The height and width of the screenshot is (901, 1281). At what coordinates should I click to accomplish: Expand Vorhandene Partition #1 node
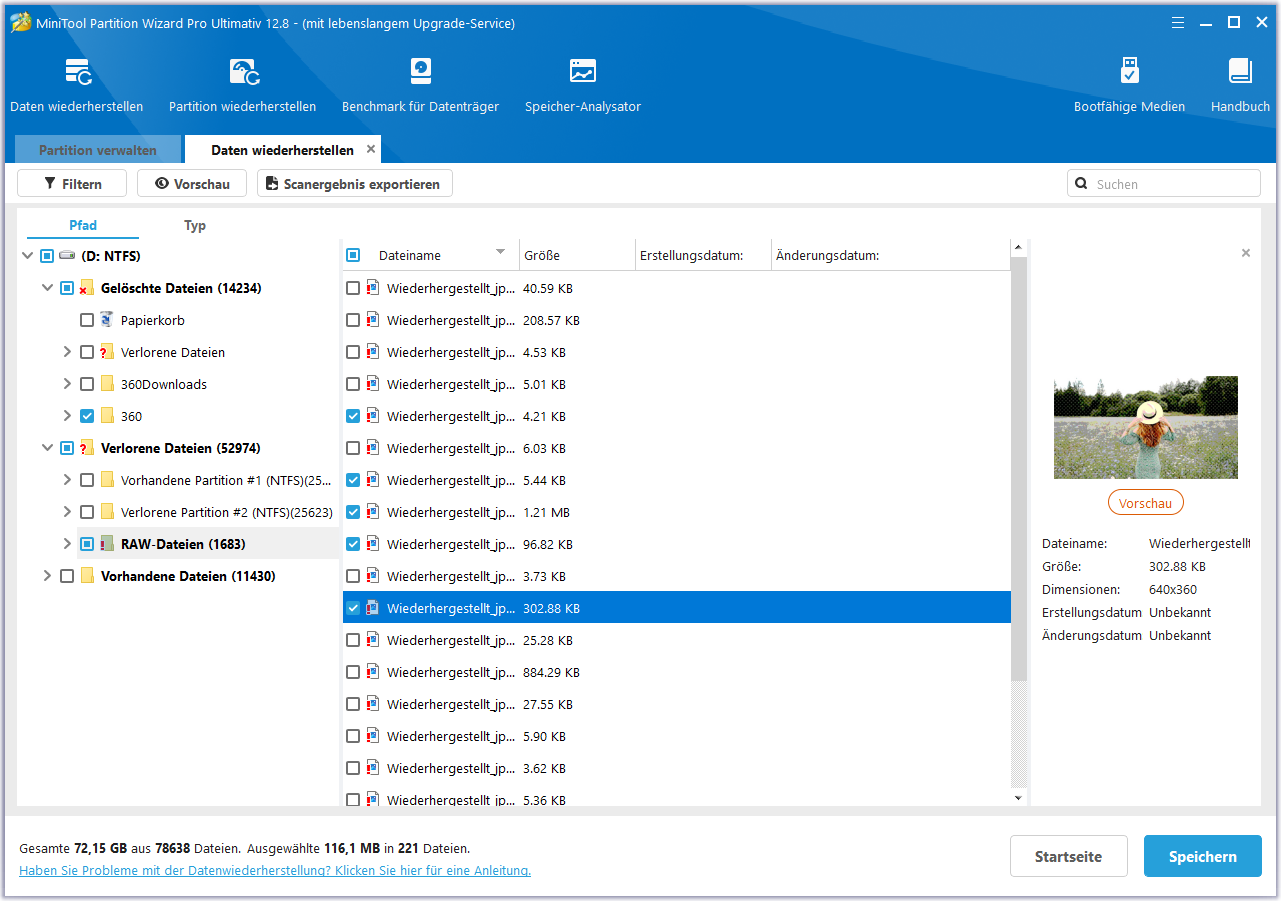[x=67, y=480]
